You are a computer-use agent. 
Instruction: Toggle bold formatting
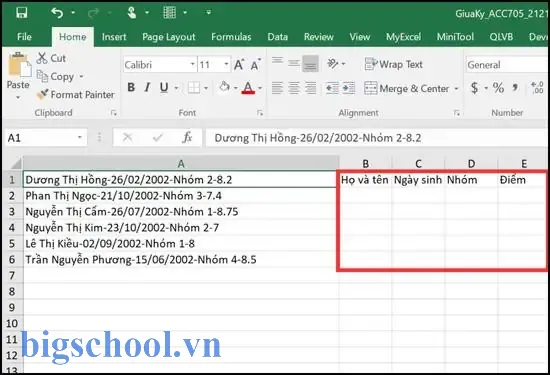131,87
